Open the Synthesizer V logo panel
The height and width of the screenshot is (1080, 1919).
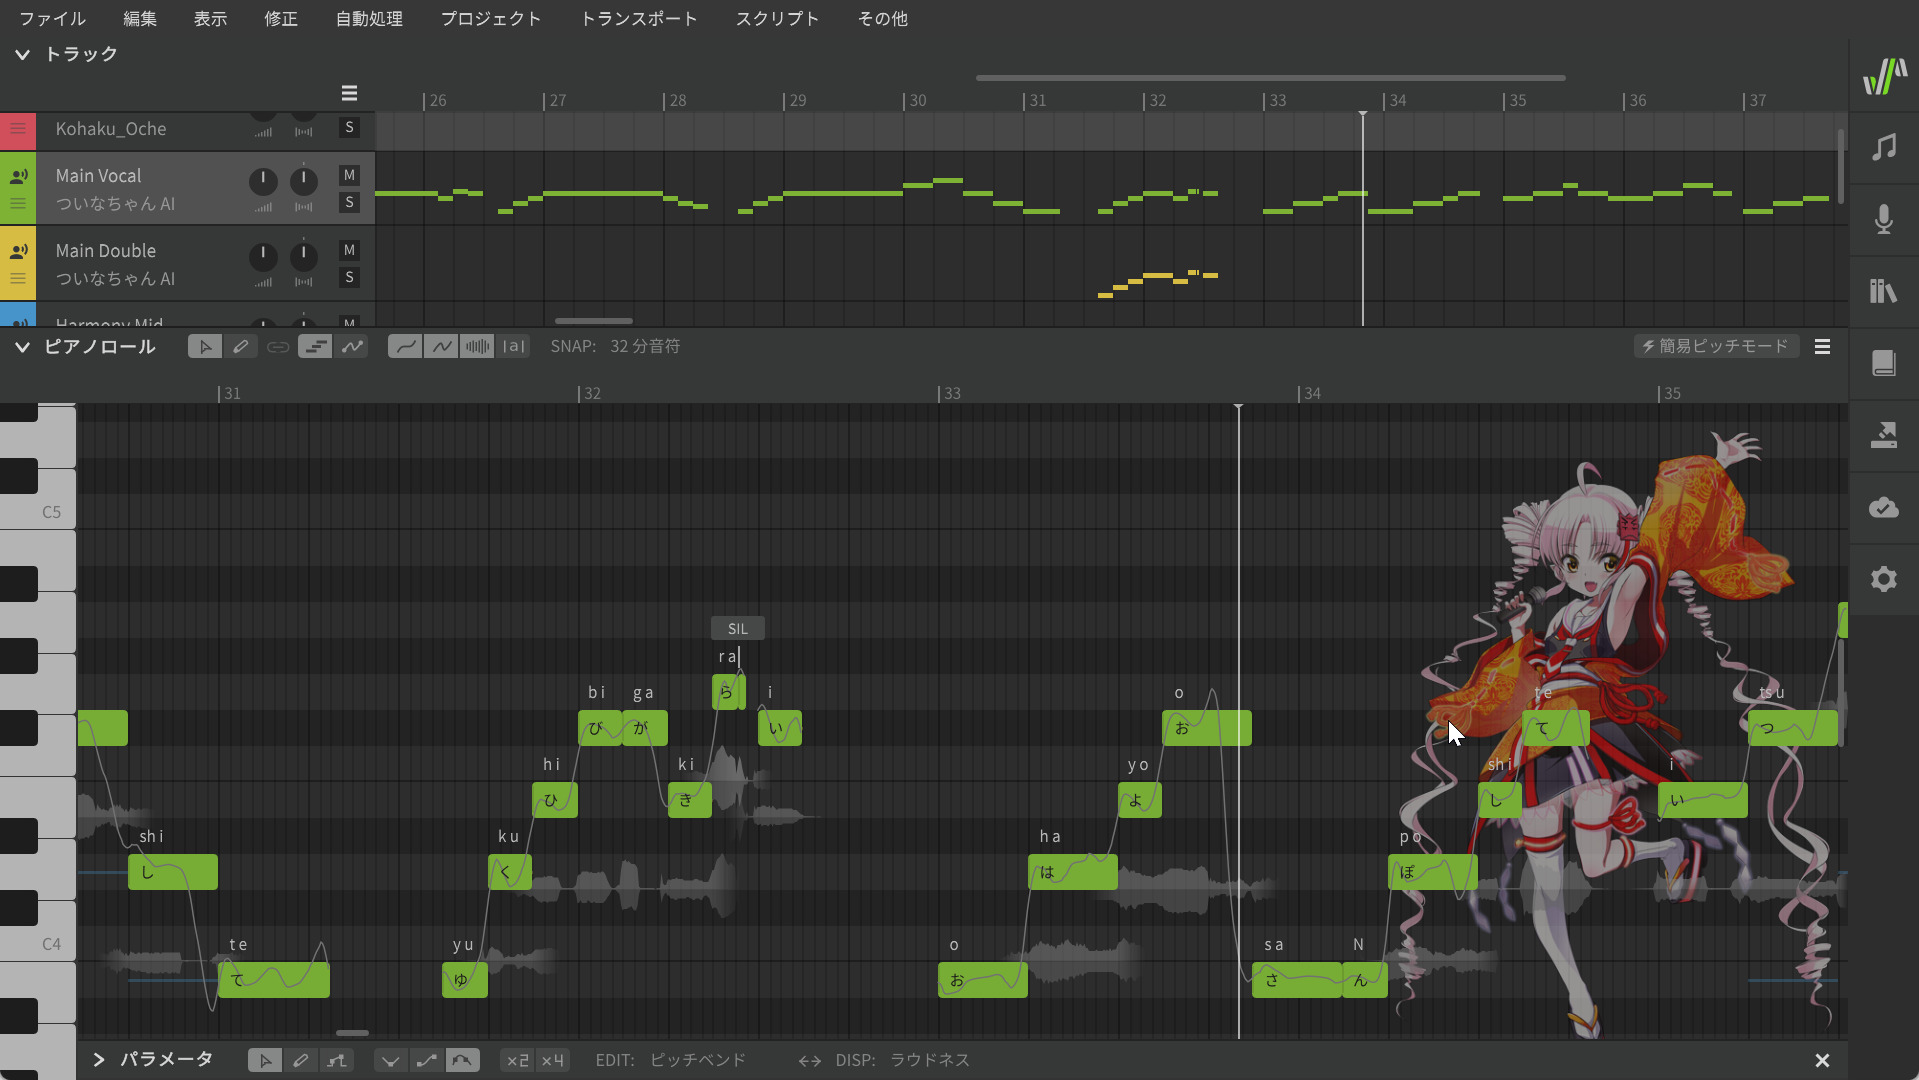pyautogui.click(x=1884, y=76)
